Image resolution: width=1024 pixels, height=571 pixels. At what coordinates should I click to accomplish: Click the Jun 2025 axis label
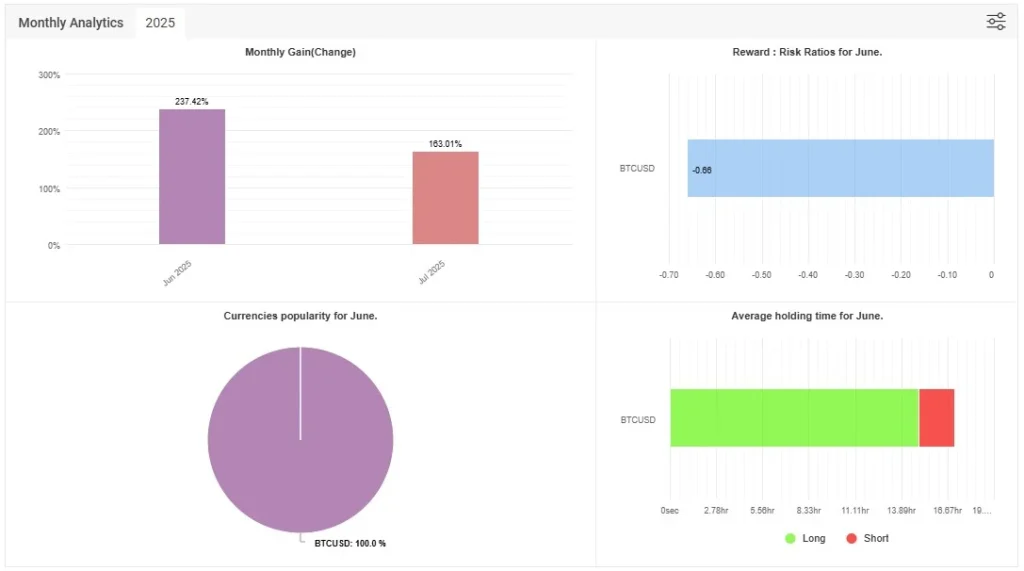(177, 272)
